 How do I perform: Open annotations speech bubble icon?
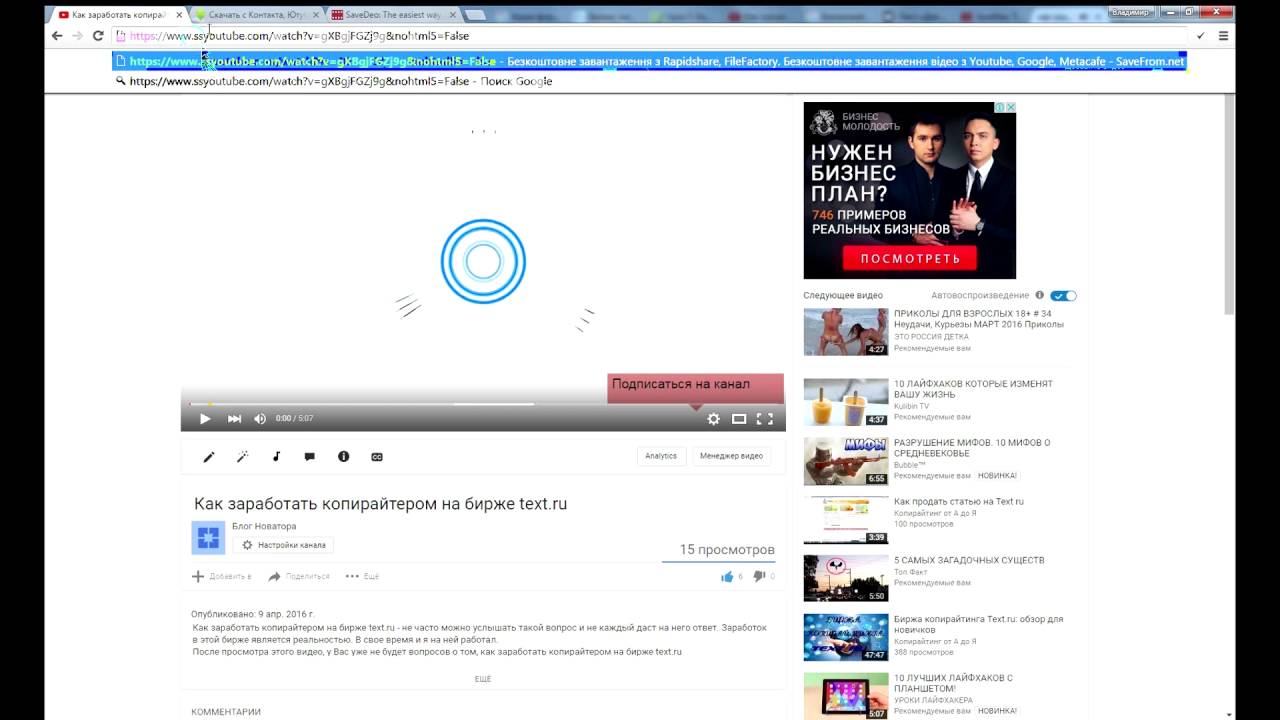click(x=310, y=457)
